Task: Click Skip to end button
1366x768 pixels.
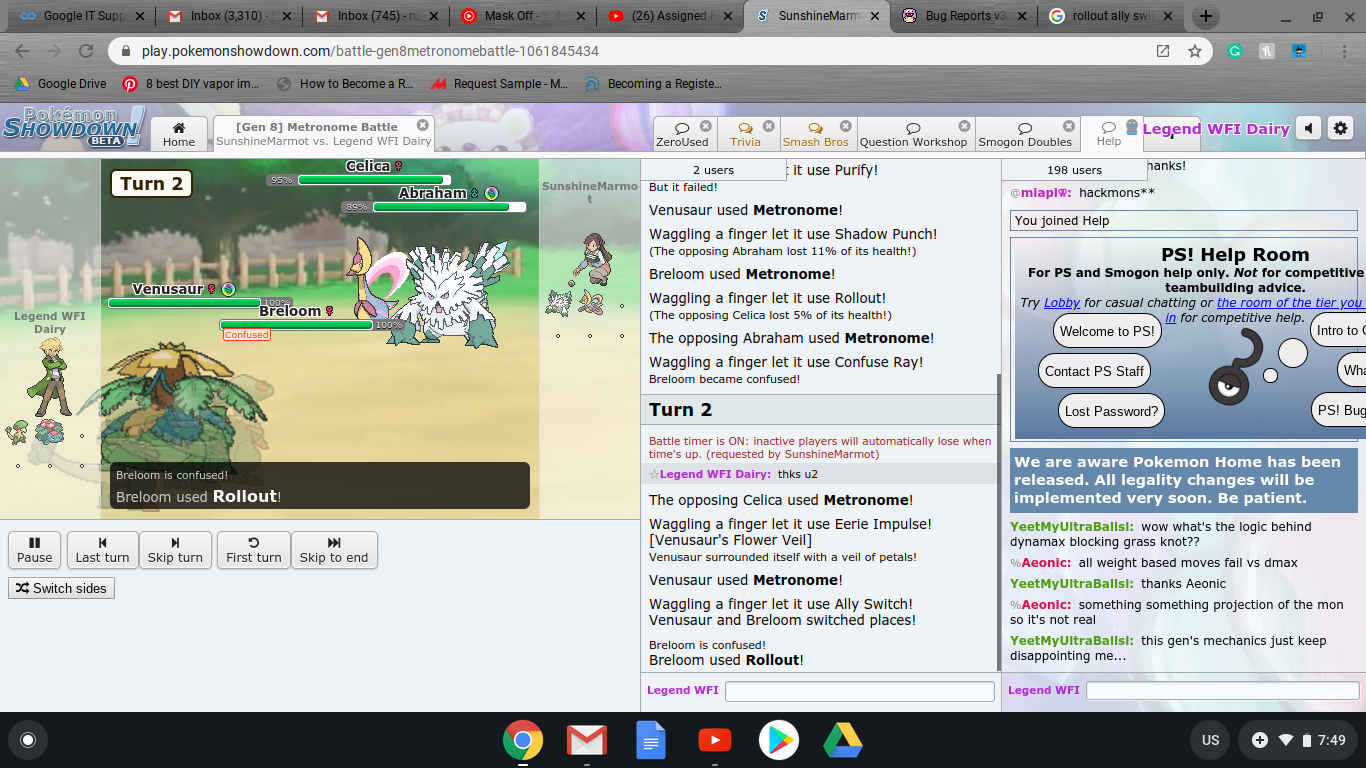Action: click(334, 550)
